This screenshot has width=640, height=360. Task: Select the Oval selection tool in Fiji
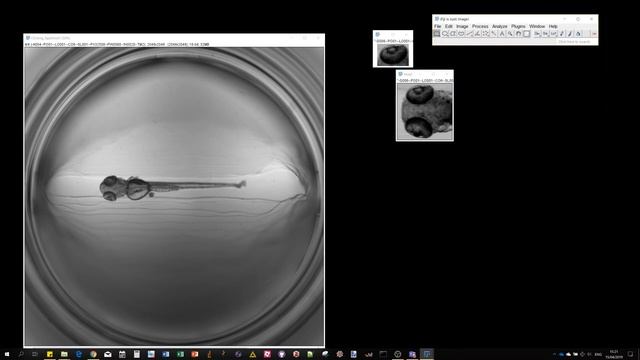point(445,34)
